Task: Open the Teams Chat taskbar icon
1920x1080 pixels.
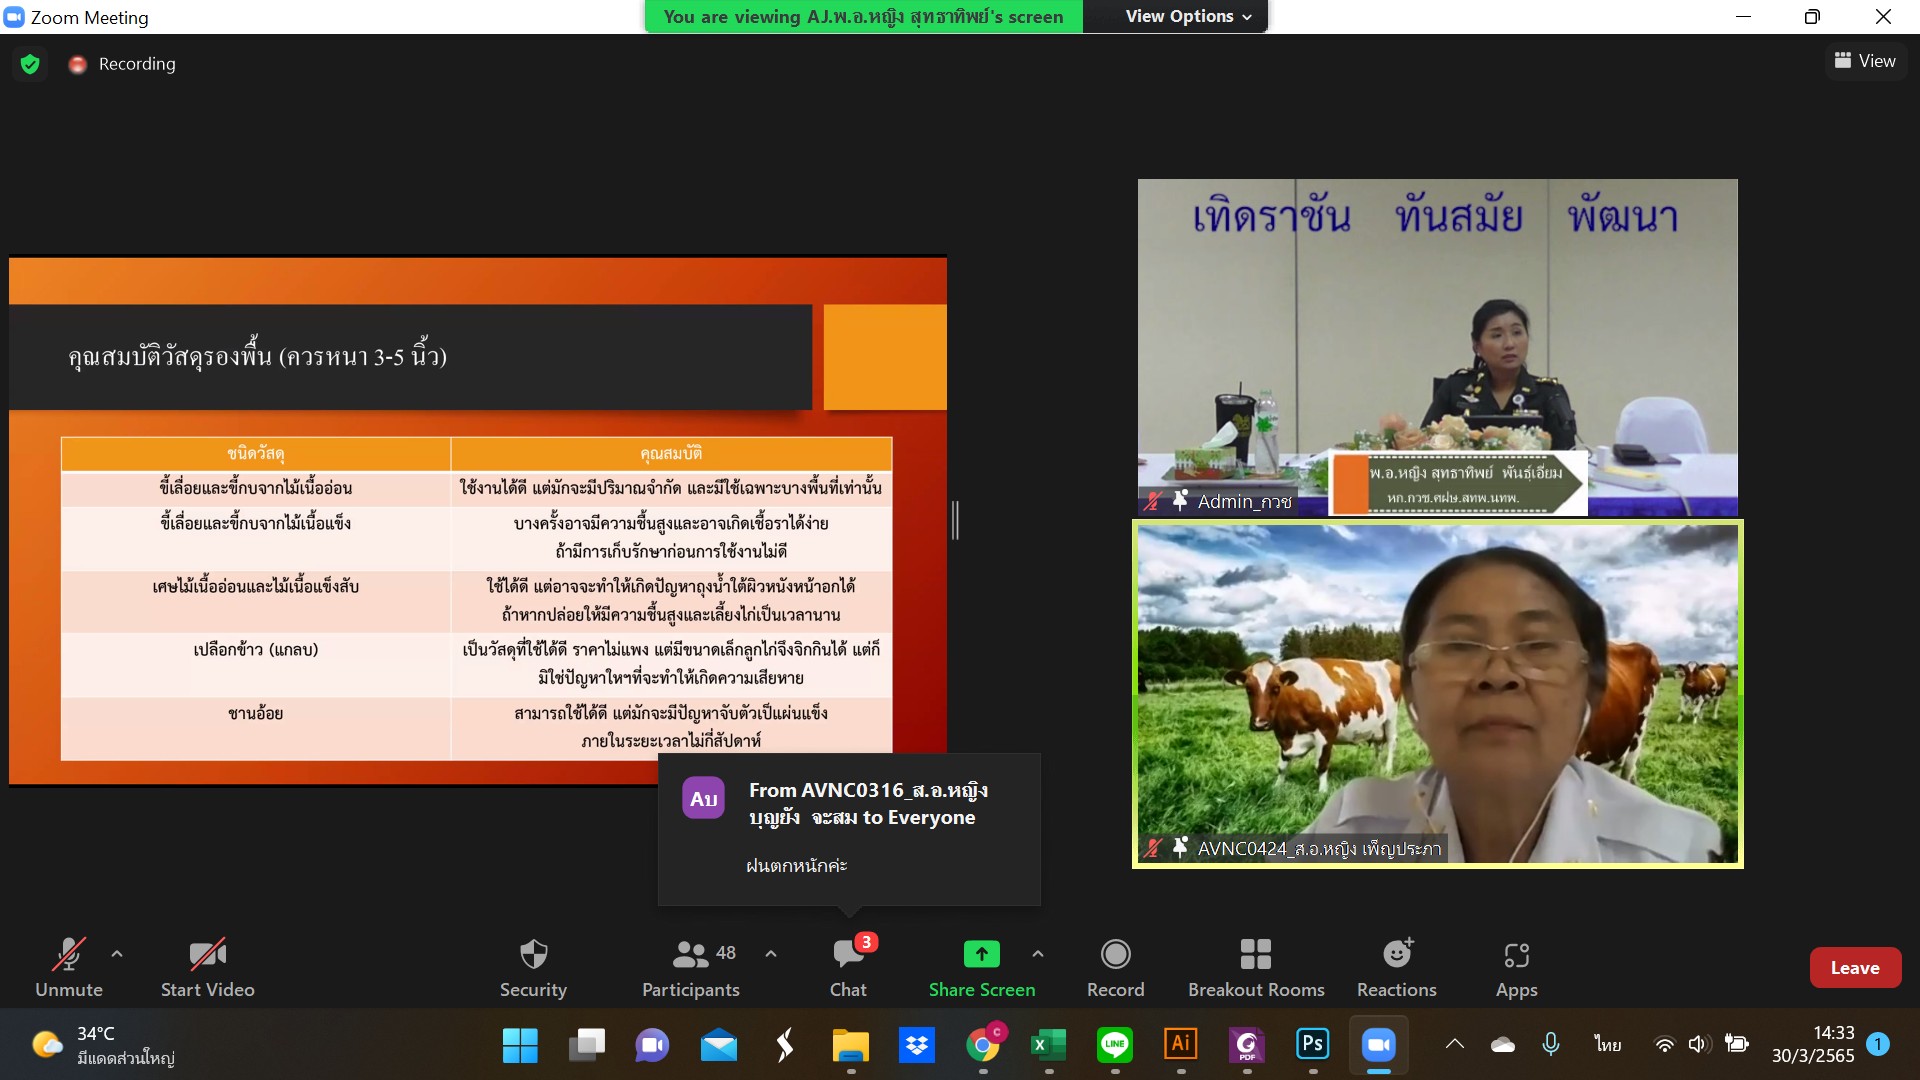Action: pos(652,1045)
